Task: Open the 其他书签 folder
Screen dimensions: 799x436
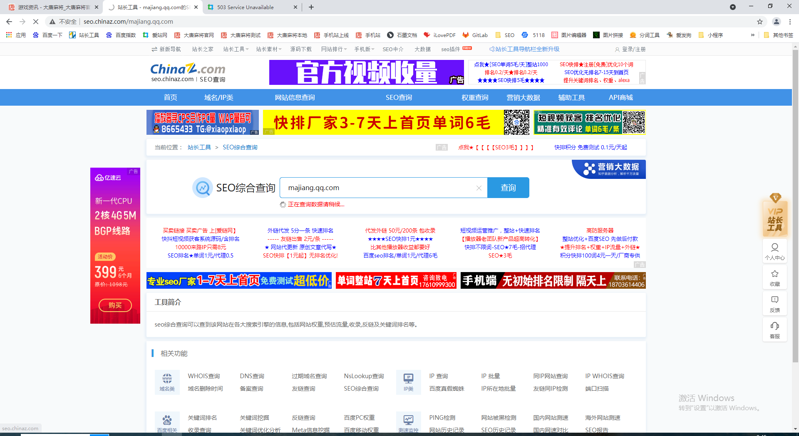Action: tap(778, 35)
